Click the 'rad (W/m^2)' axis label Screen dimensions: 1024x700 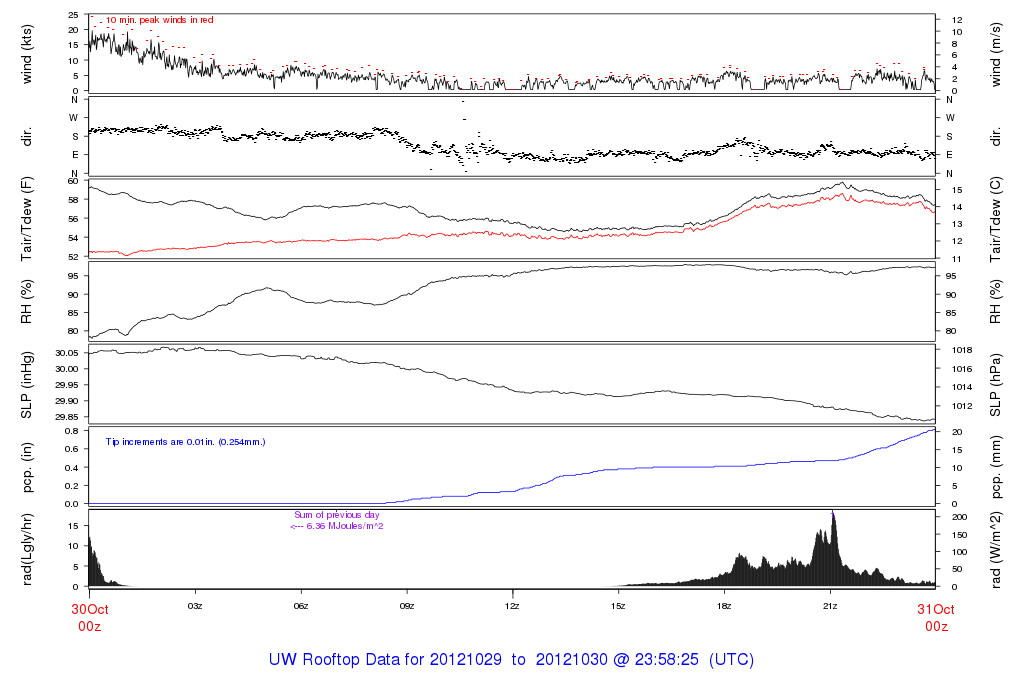coord(995,550)
